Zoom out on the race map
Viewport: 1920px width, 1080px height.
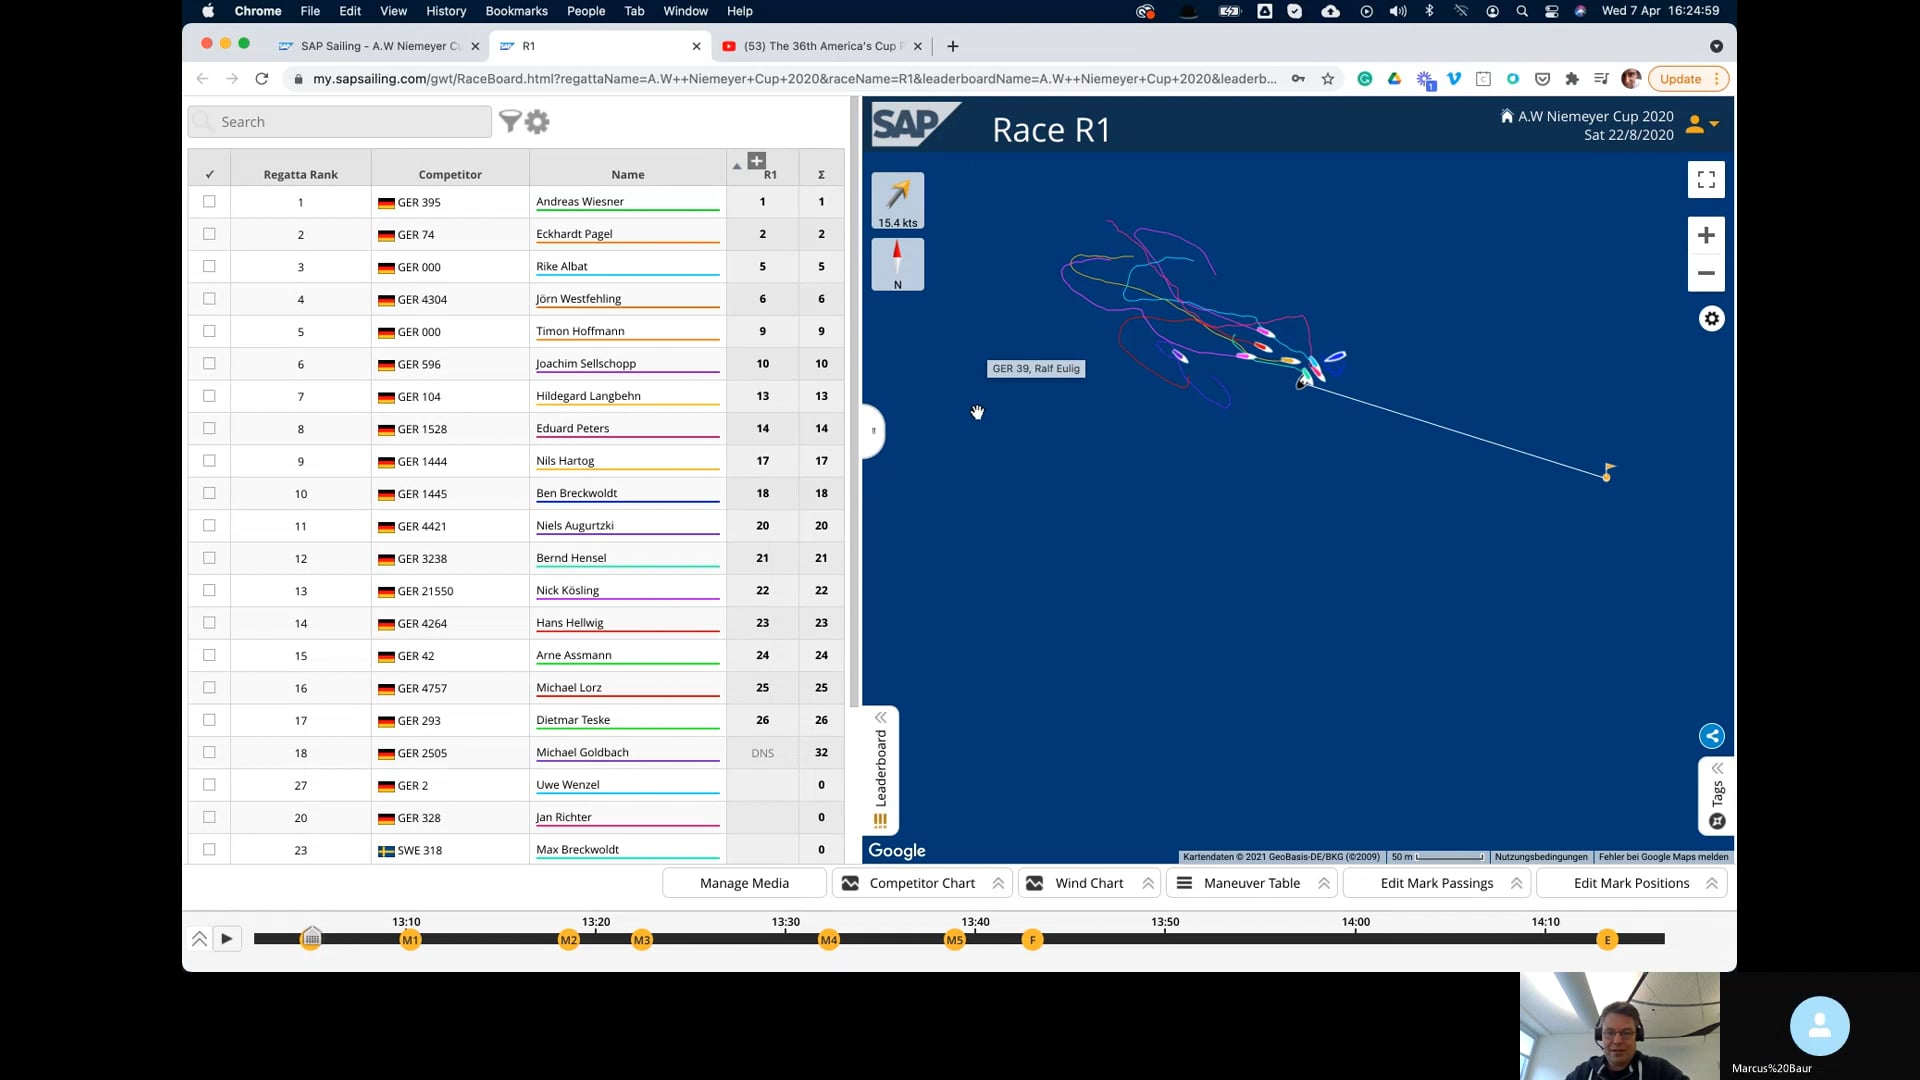coord(1706,273)
